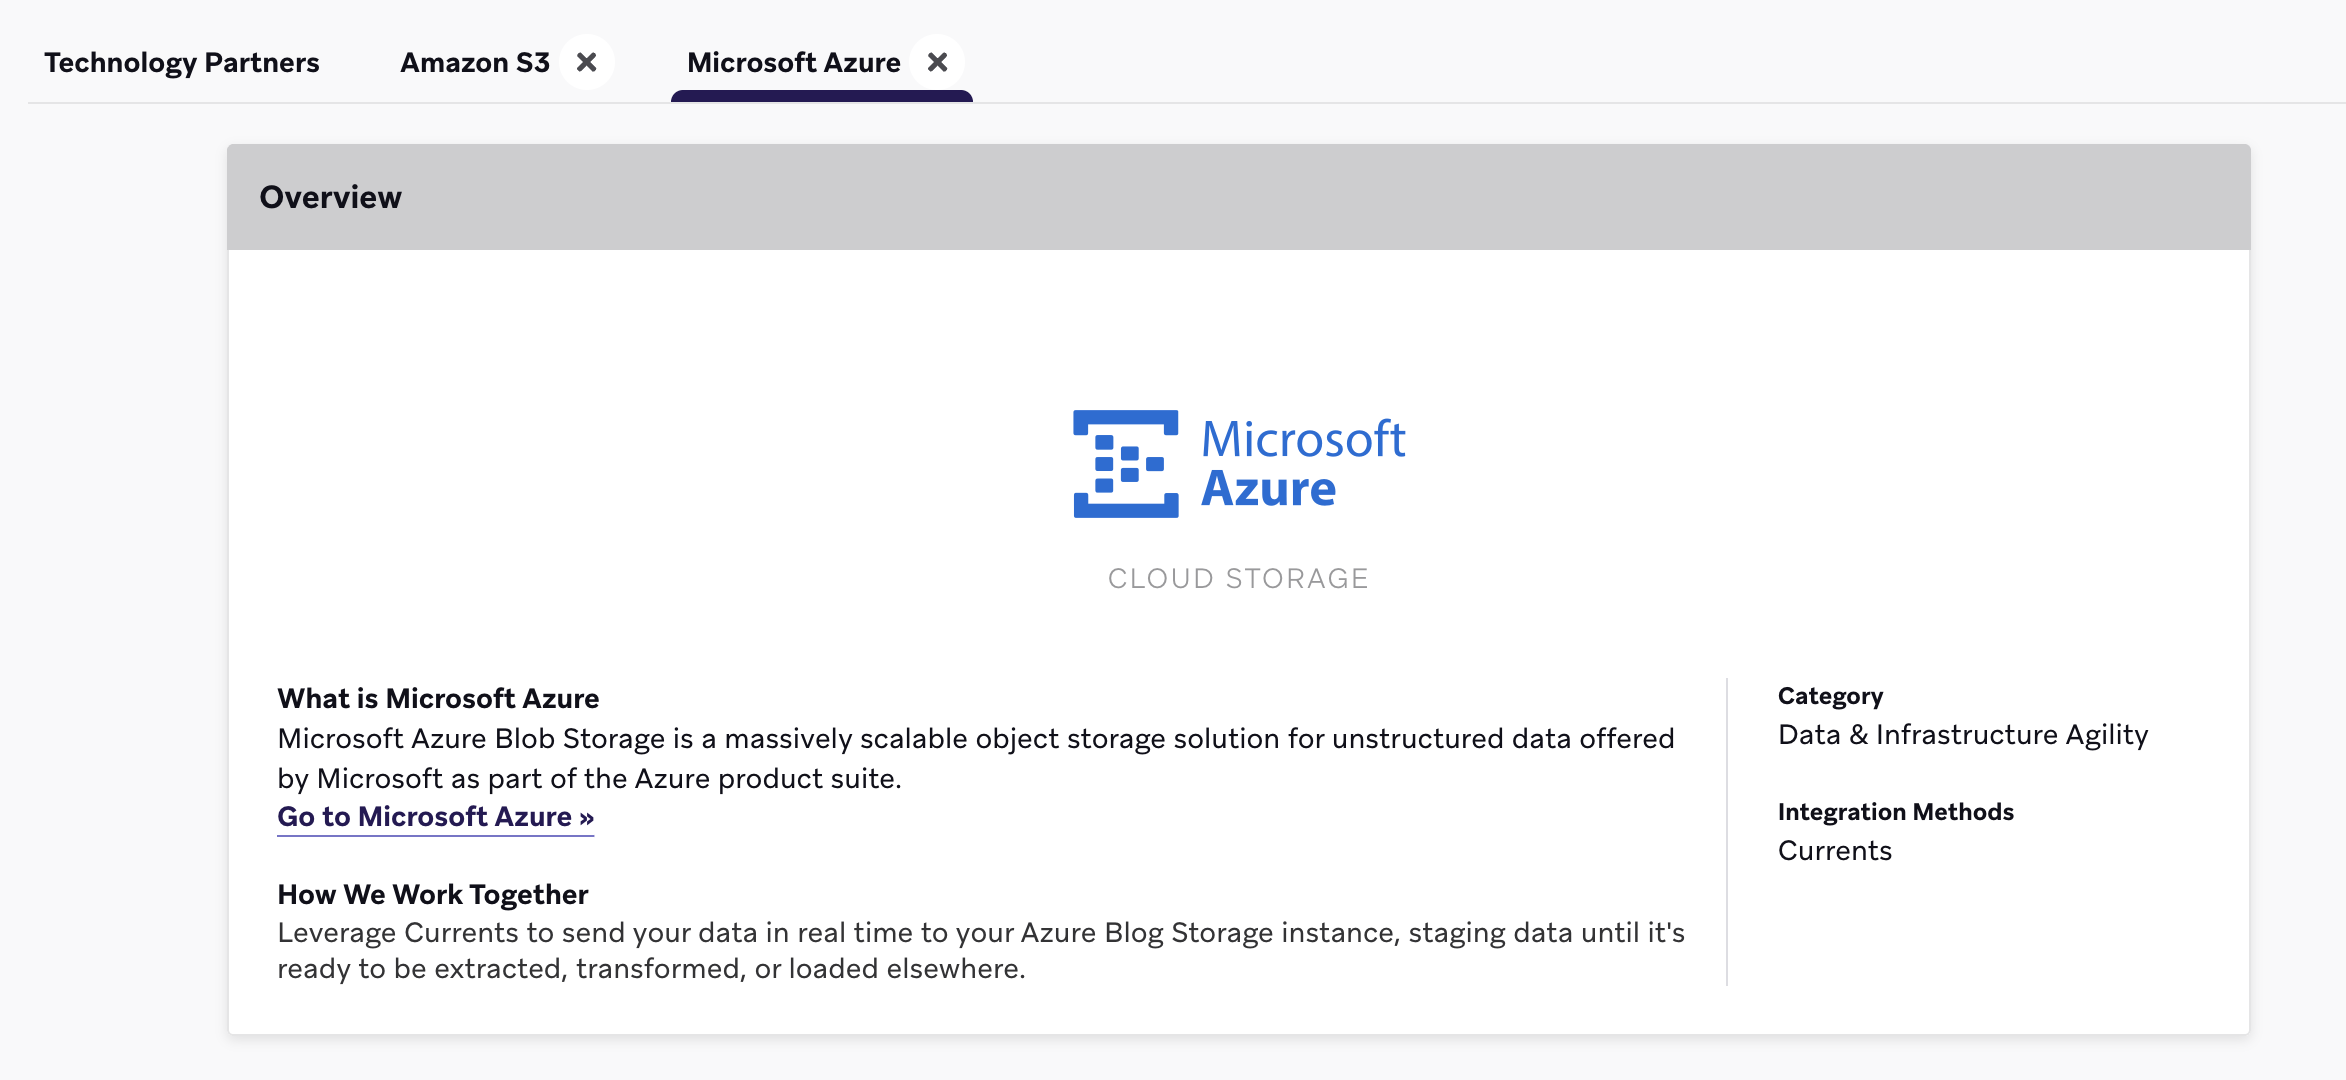Click the Overview section header
2346x1080 pixels.
(331, 197)
